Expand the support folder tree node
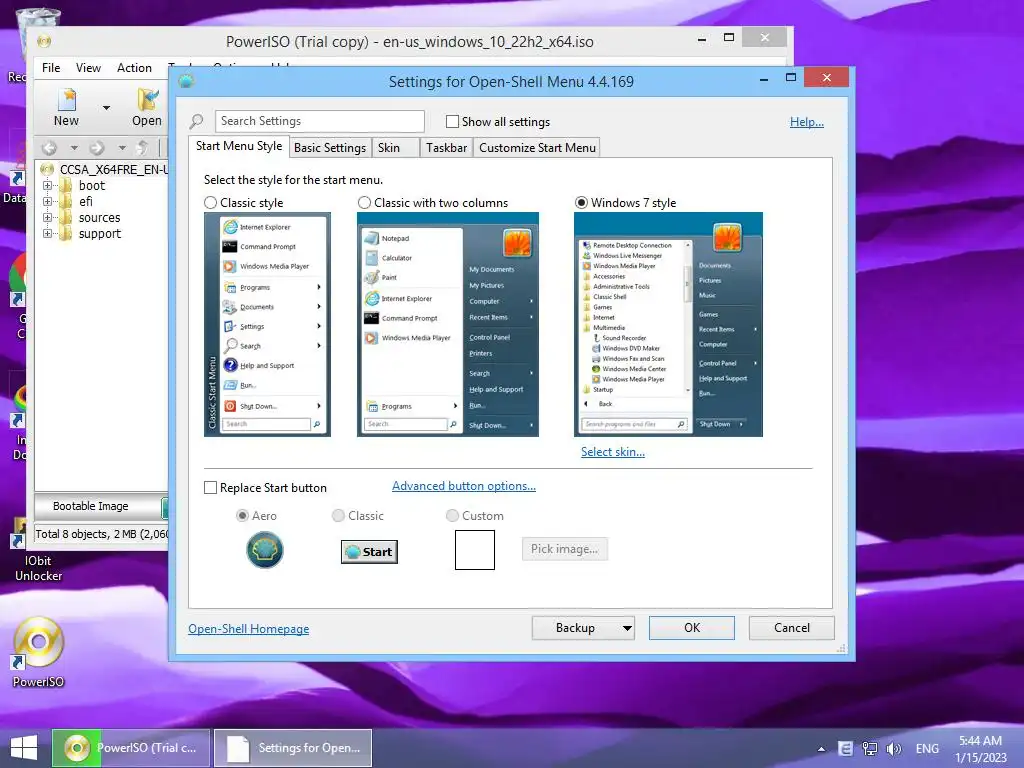Screen dimensions: 1024x768 (x=48, y=233)
